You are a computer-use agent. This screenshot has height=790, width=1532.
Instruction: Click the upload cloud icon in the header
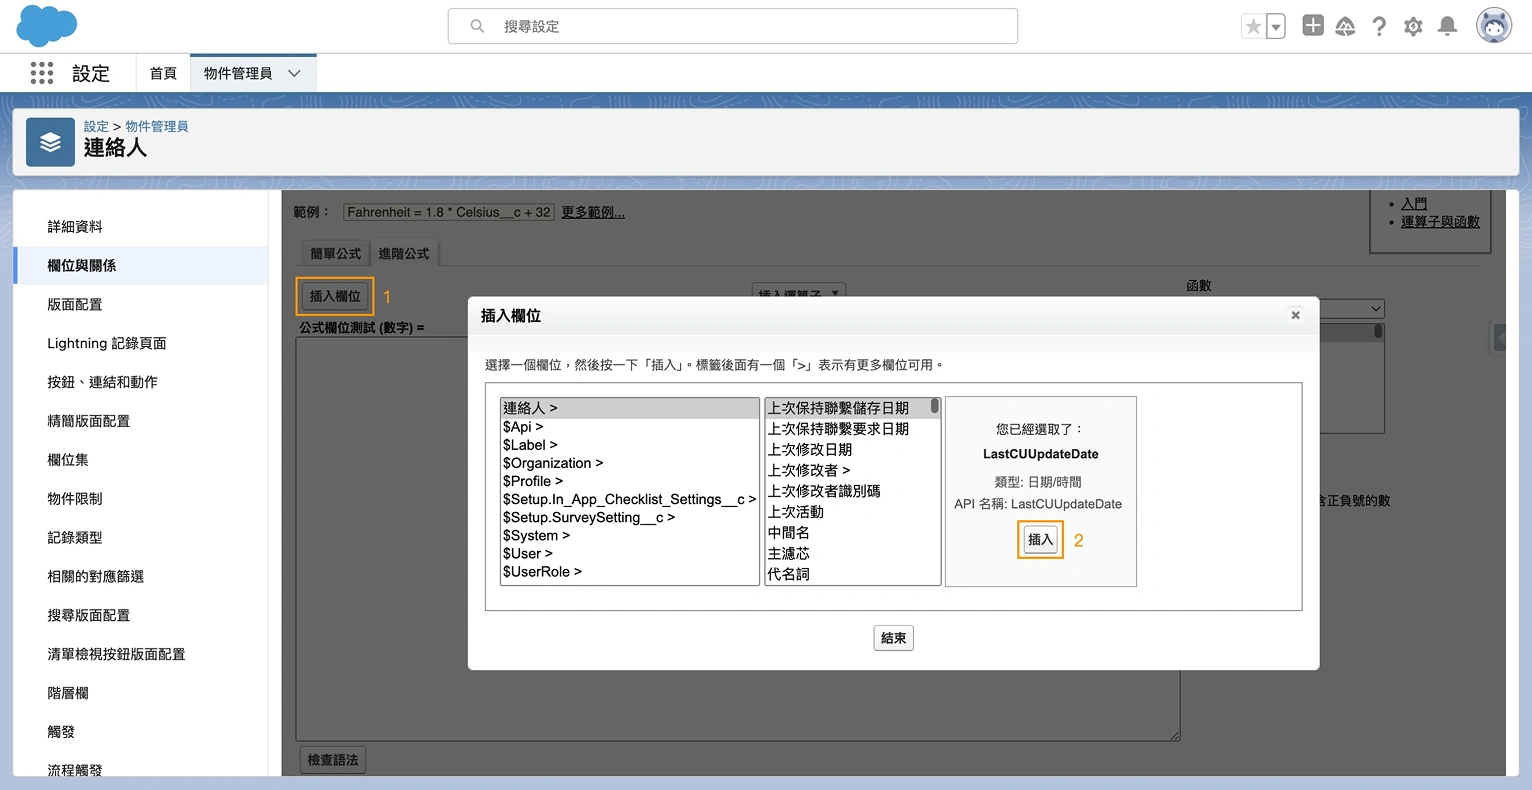pos(1345,26)
